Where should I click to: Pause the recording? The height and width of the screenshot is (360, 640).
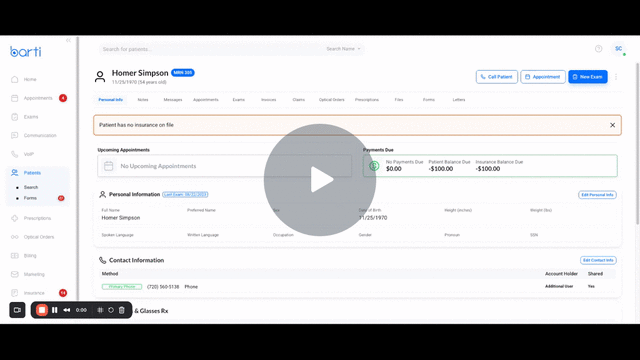click(55, 310)
